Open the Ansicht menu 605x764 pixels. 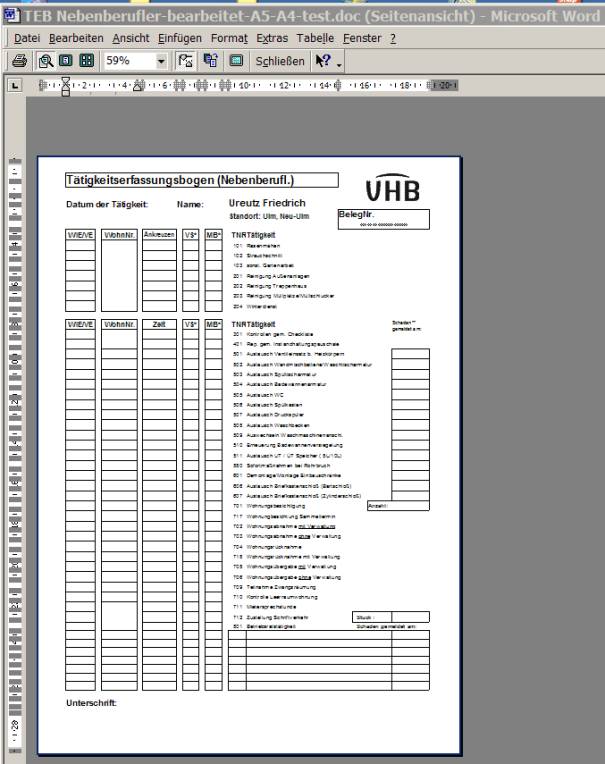point(131,38)
